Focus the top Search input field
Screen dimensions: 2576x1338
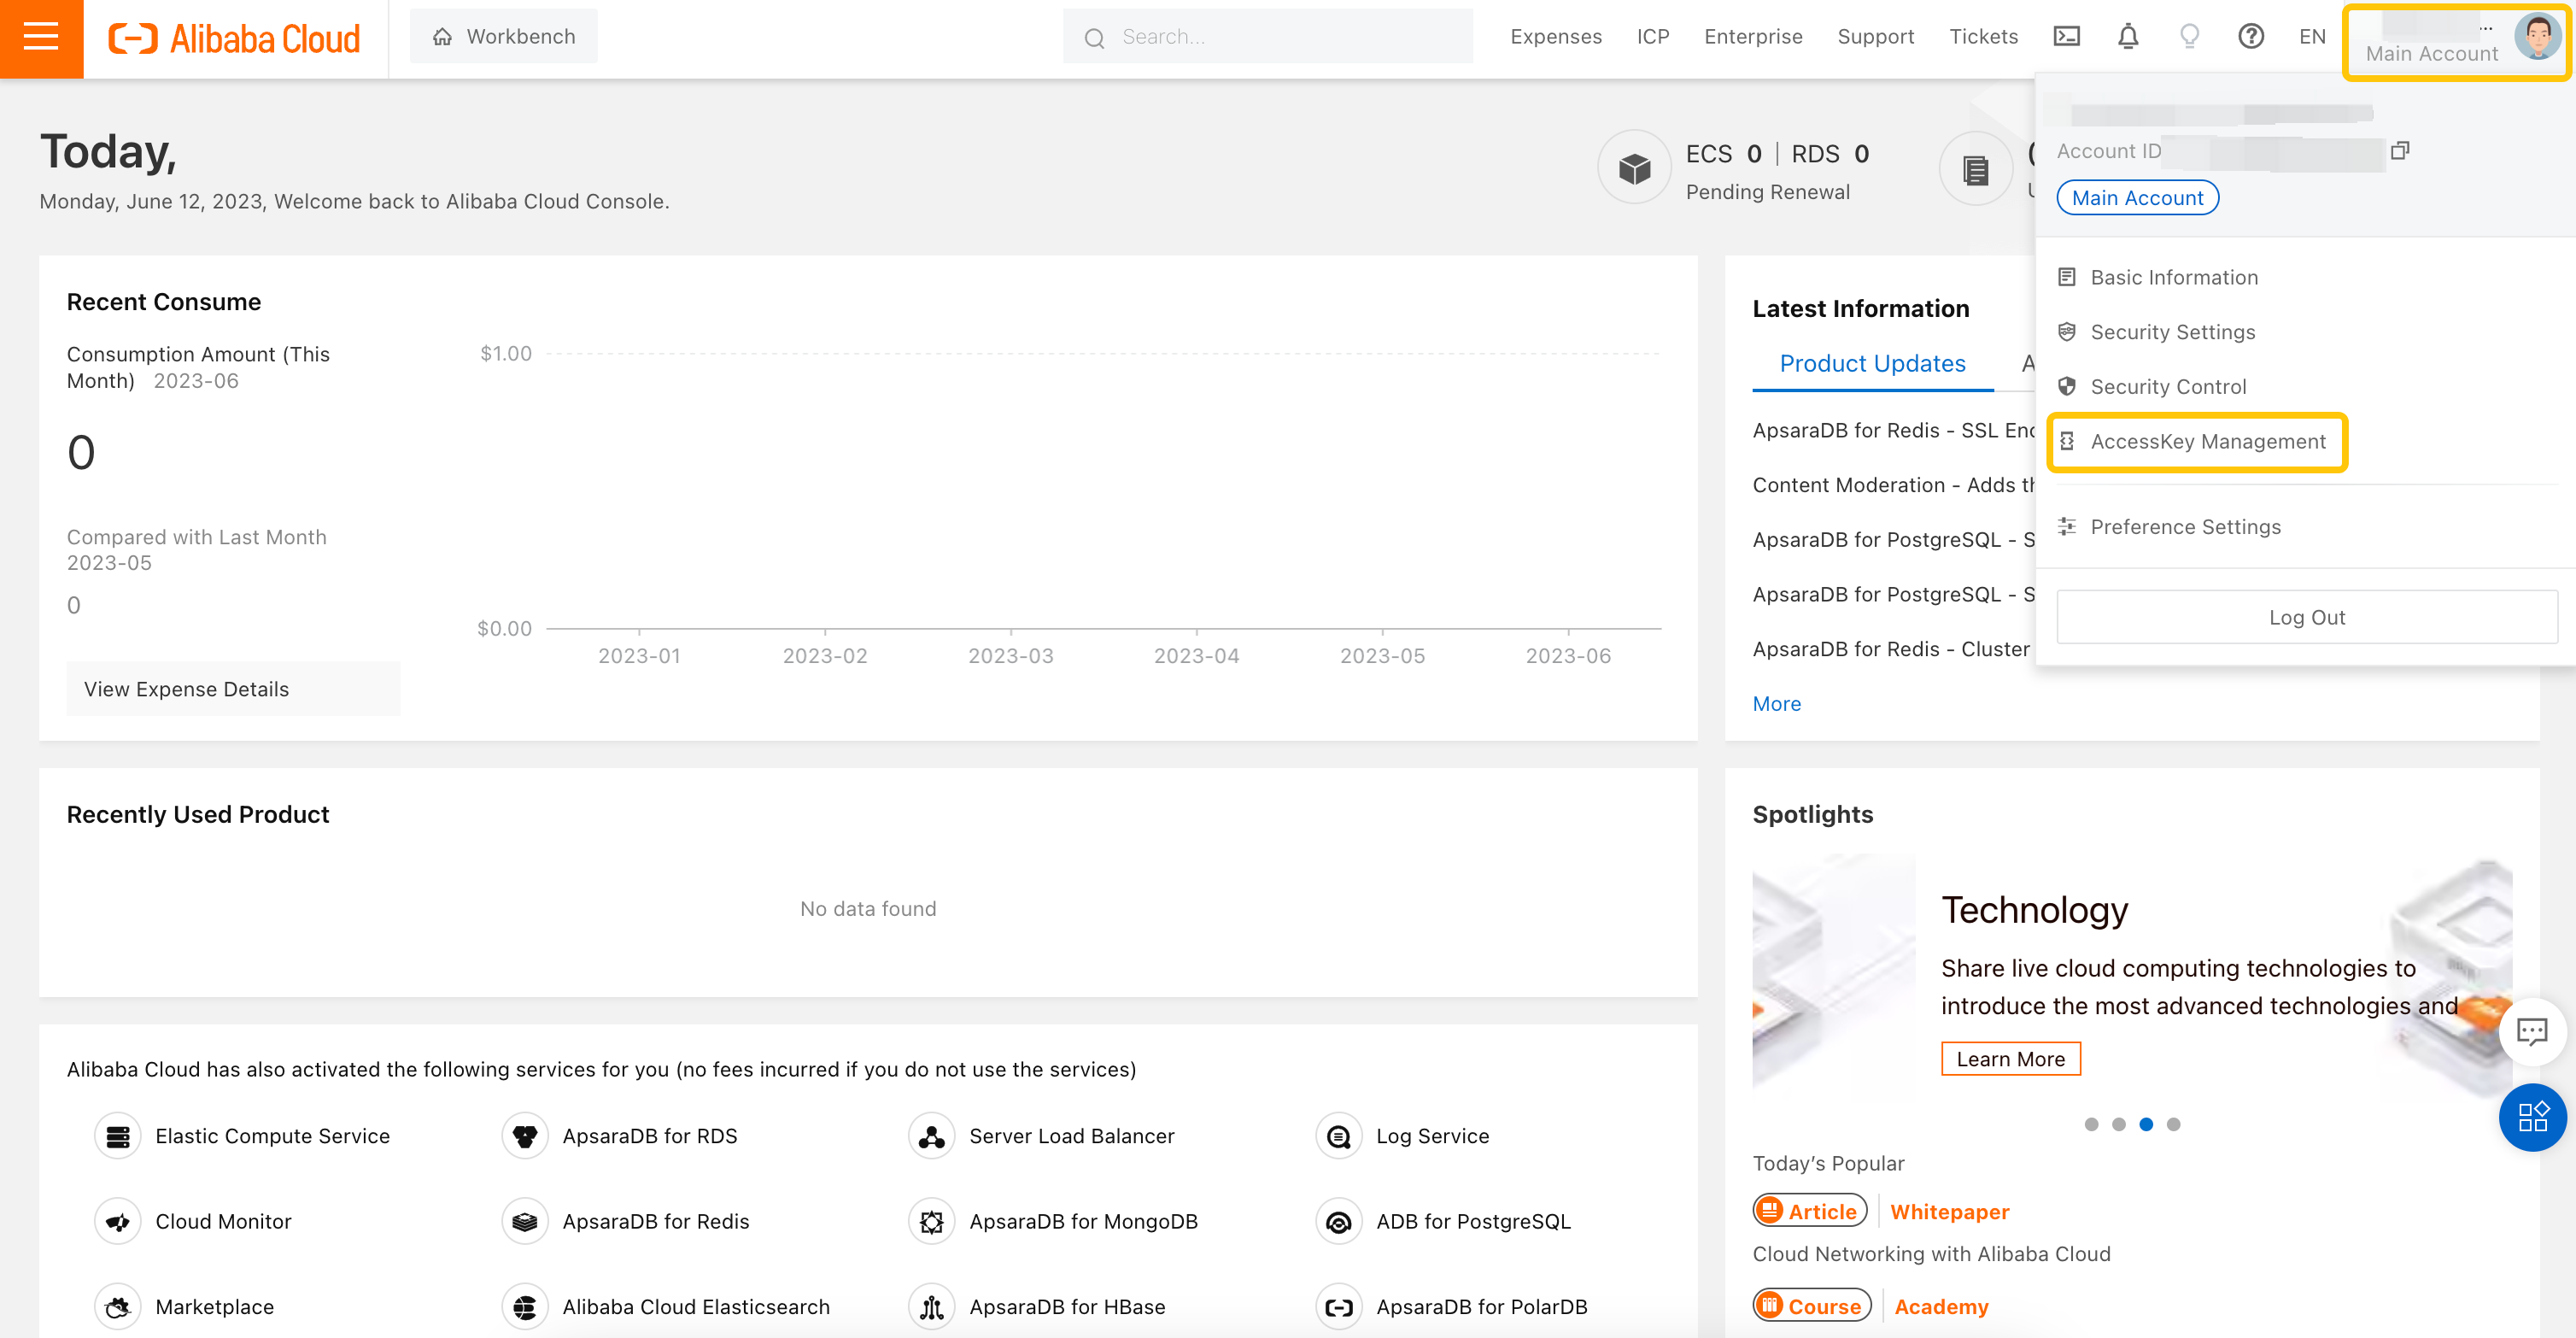[x=1268, y=37]
